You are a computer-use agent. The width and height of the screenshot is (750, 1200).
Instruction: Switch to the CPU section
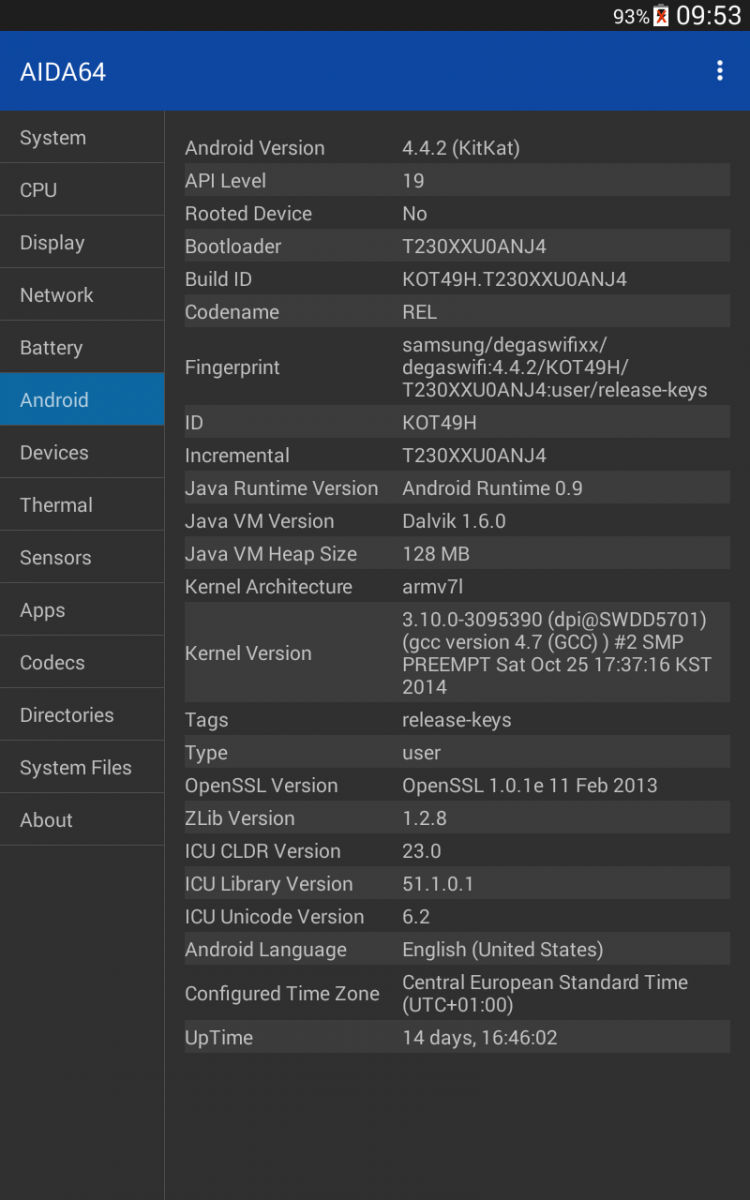point(82,190)
